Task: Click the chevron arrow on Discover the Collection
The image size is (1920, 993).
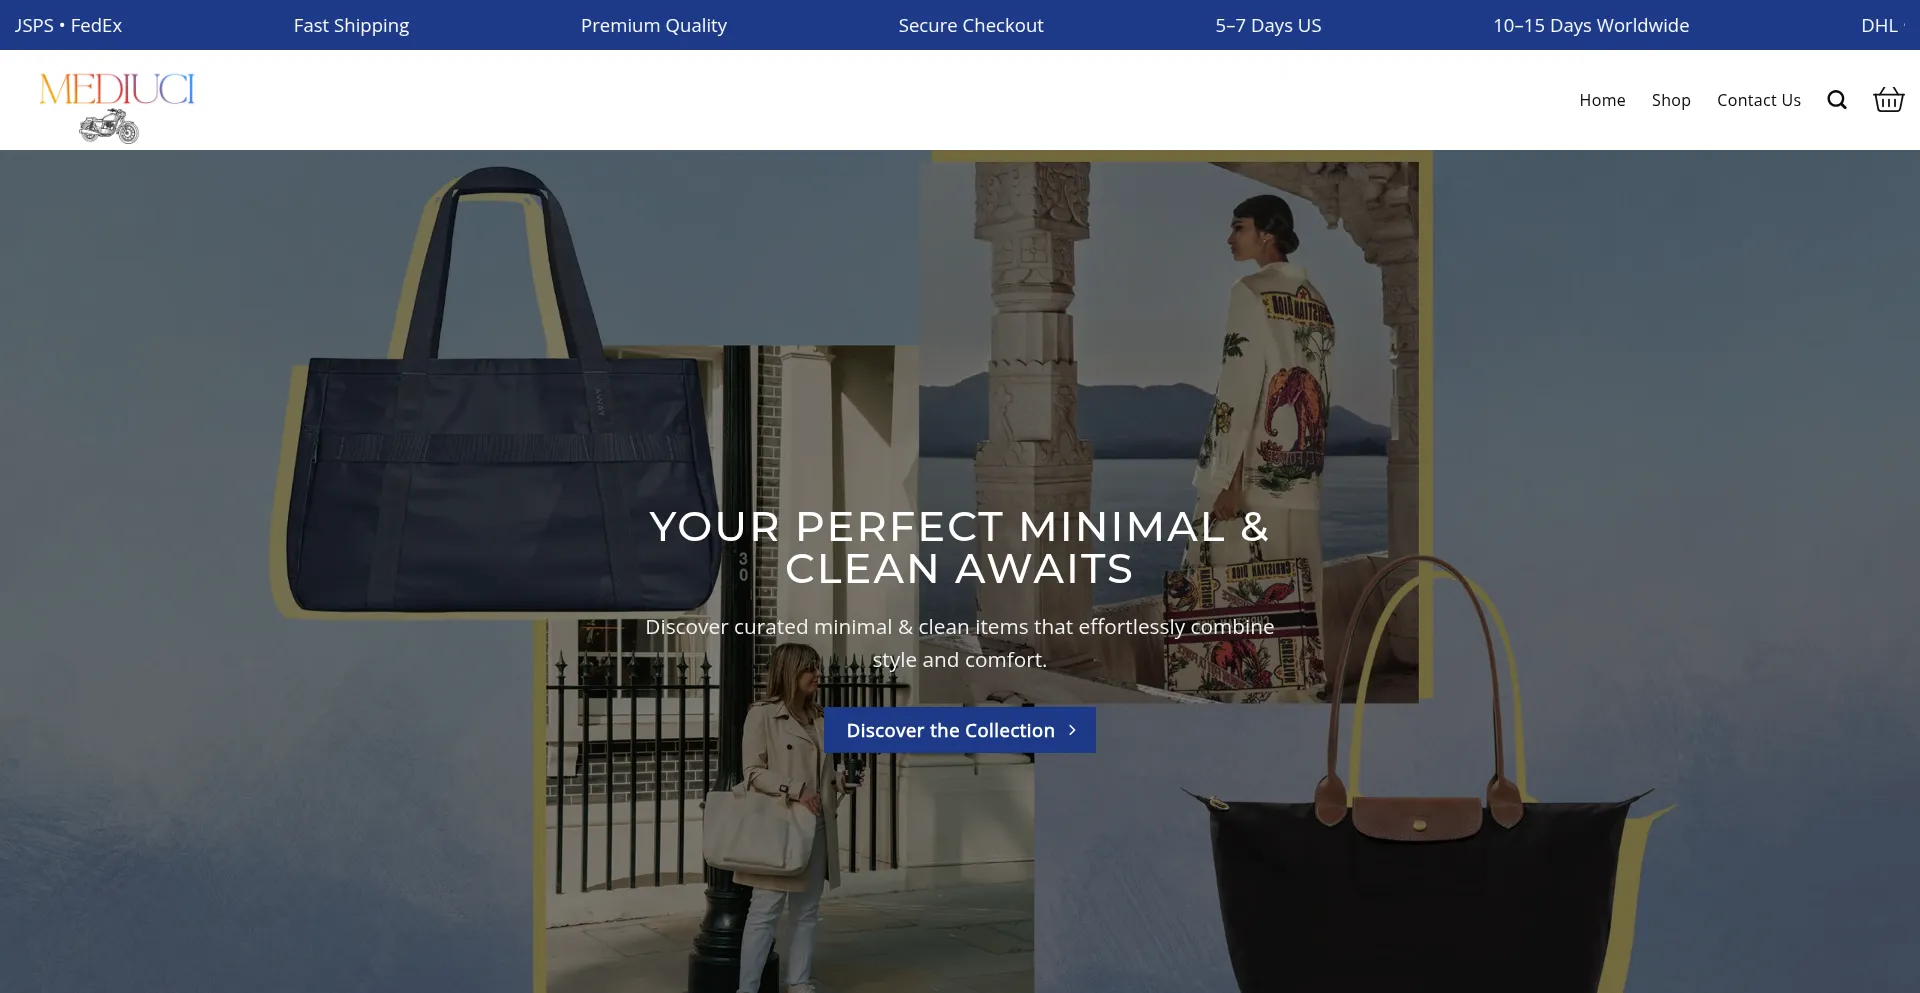Action: click(1072, 730)
